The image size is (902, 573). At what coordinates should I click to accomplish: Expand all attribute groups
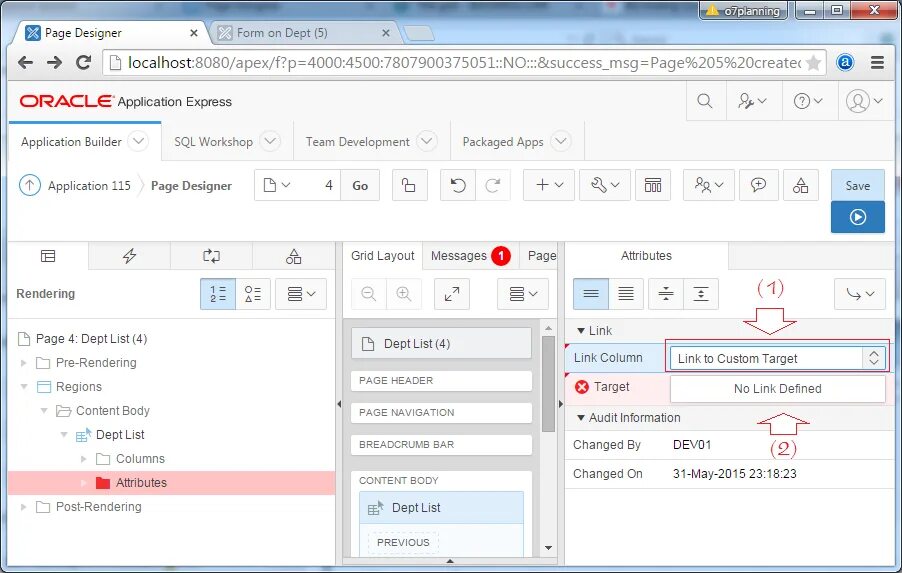point(701,294)
